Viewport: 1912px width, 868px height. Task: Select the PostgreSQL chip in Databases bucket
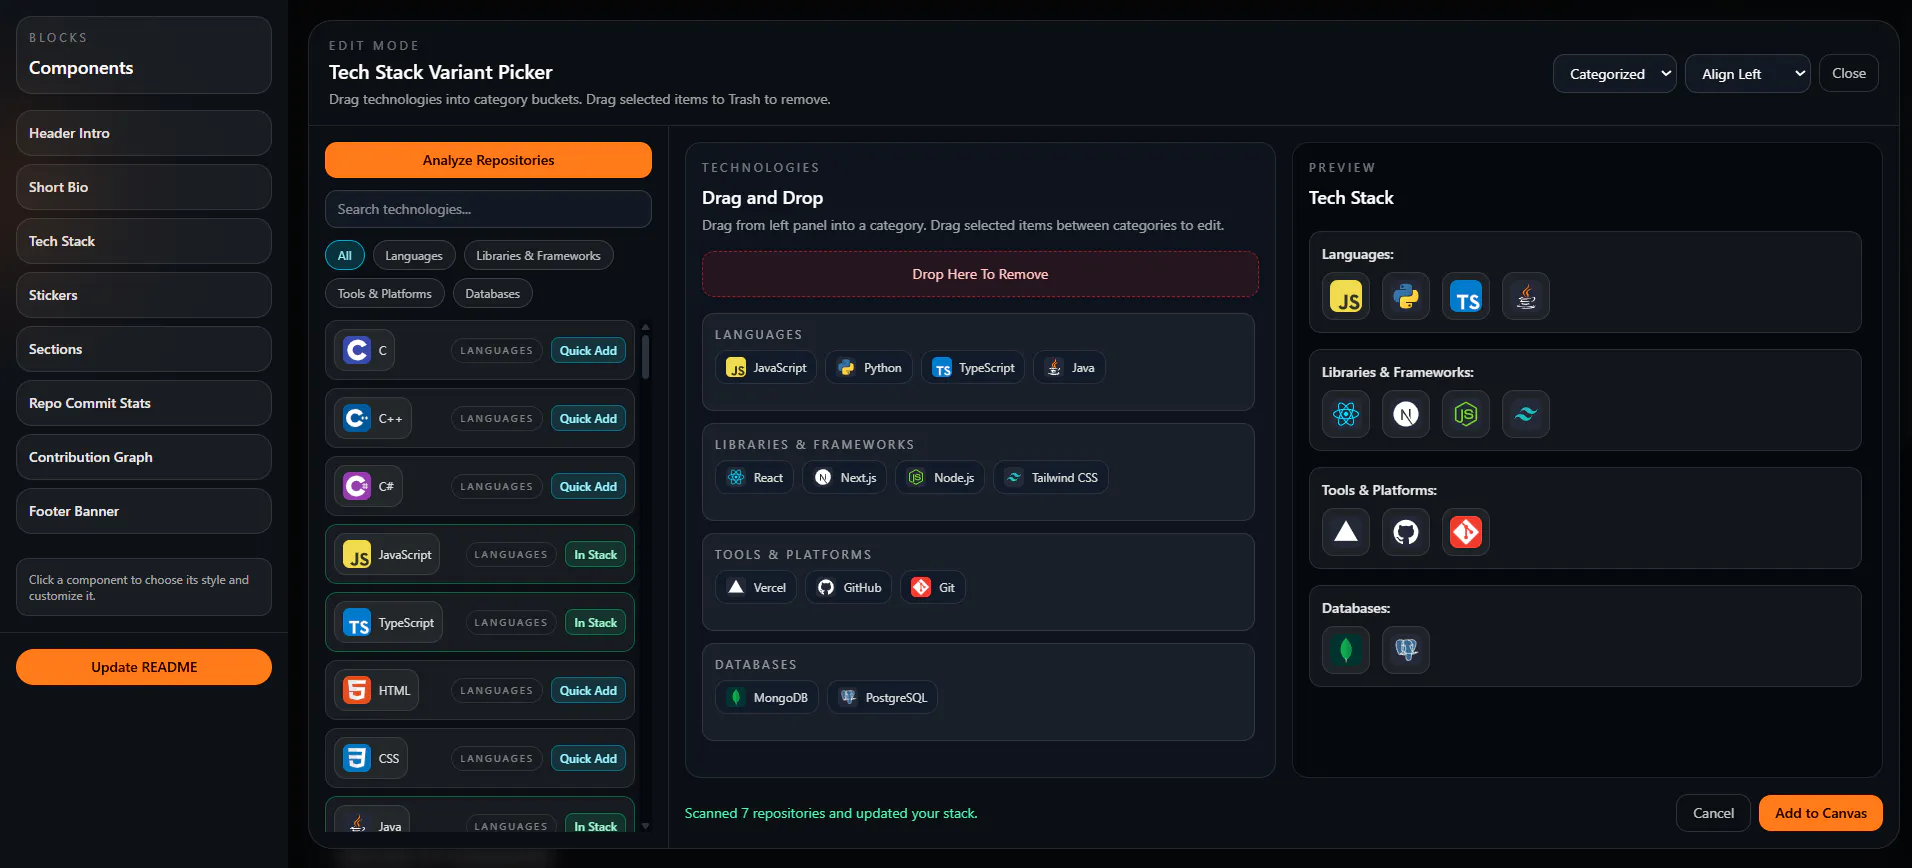click(882, 698)
